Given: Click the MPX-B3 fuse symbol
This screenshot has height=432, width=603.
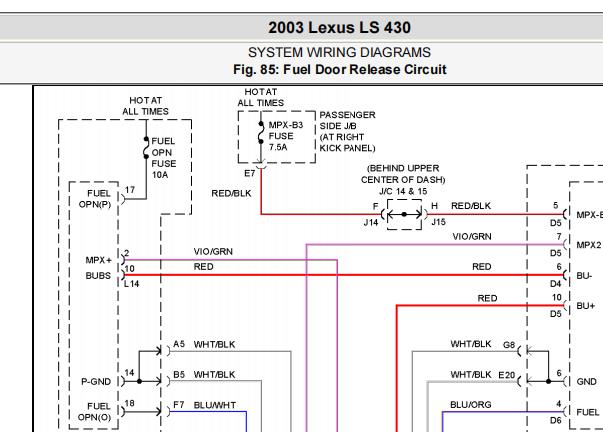Looking at the screenshot, I should click(x=261, y=133).
